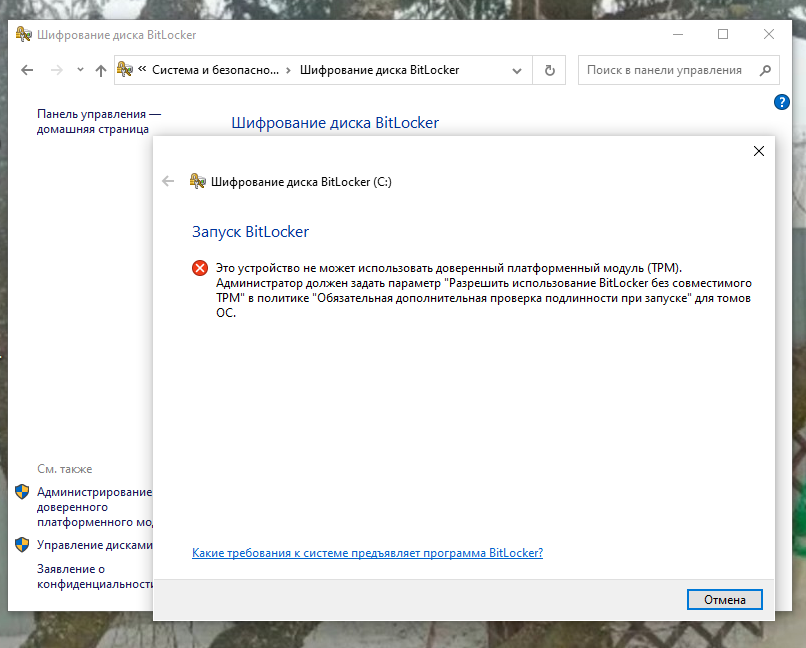This screenshot has width=806, height=648.
Task: Open 'Какие требования к системе предъявляет программа BitLocker?' link
Action: [368, 553]
